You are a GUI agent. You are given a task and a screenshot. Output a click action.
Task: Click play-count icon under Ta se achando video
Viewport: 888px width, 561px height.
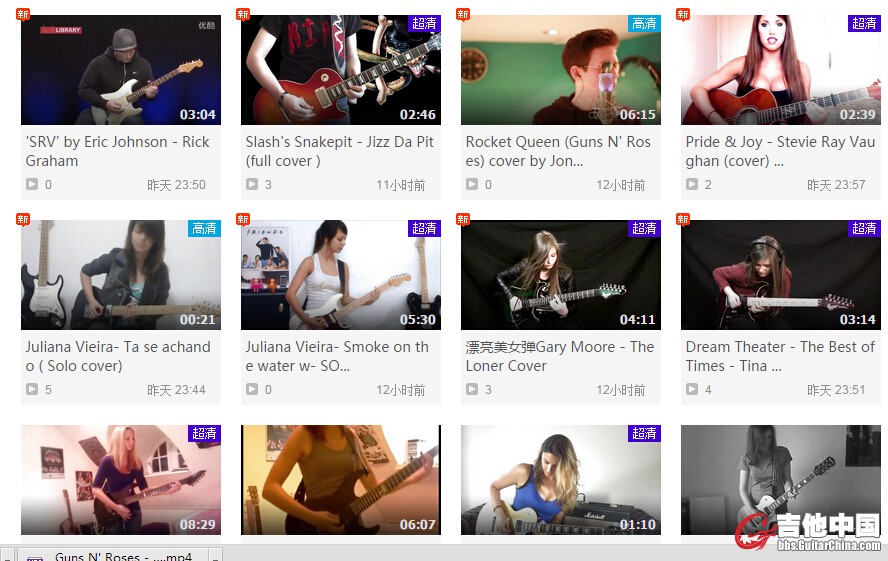pyautogui.click(x=32, y=389)
